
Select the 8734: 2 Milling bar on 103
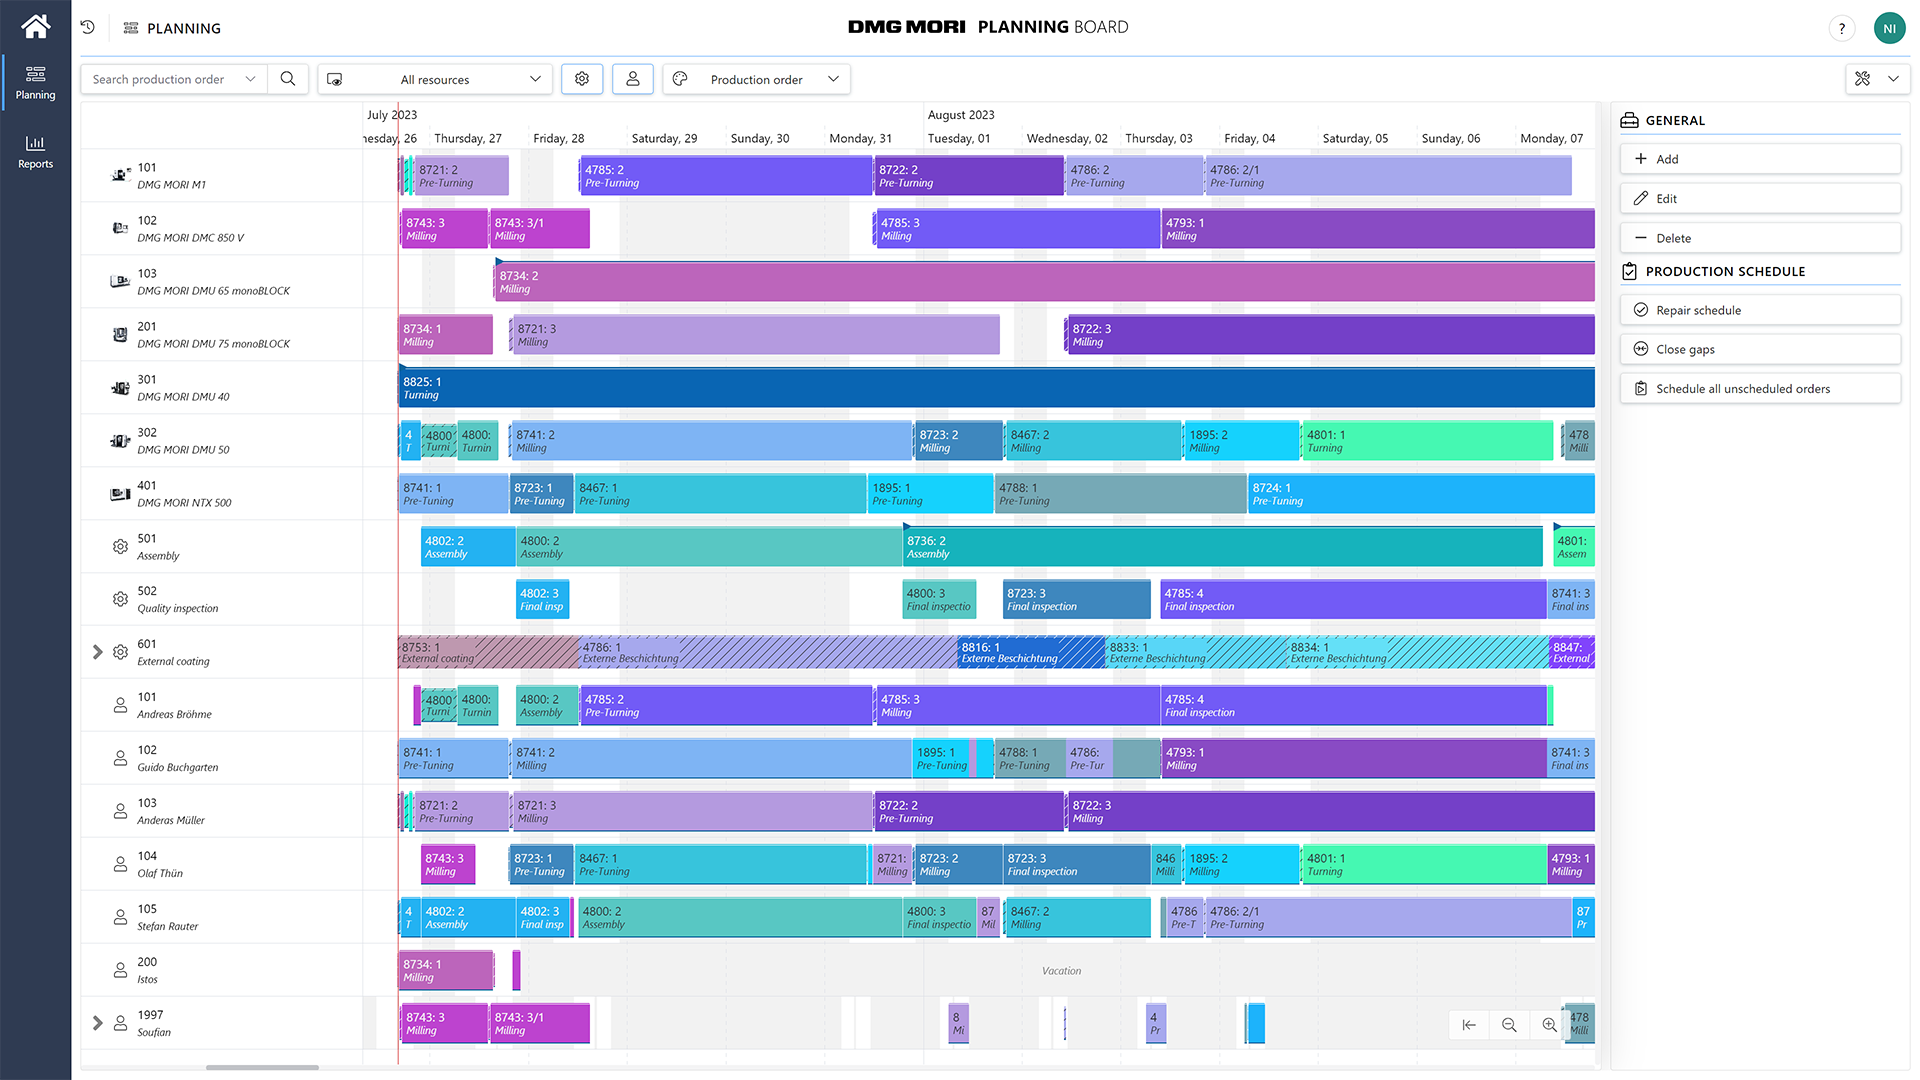(1045, 282)
